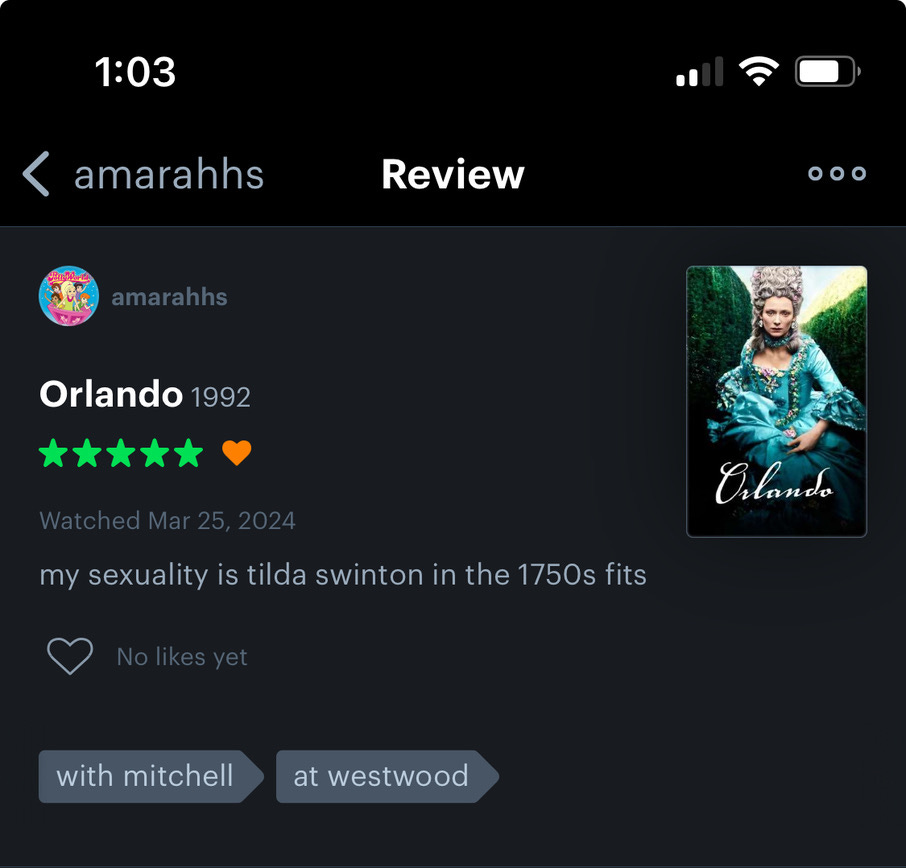906x868 pixels.
Task: Select the third green rating star
Action: 121,452
